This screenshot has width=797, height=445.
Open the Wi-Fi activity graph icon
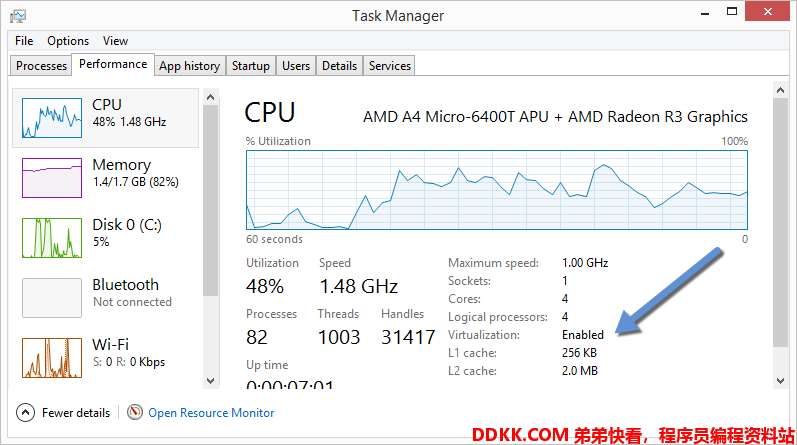coord(52,358)
